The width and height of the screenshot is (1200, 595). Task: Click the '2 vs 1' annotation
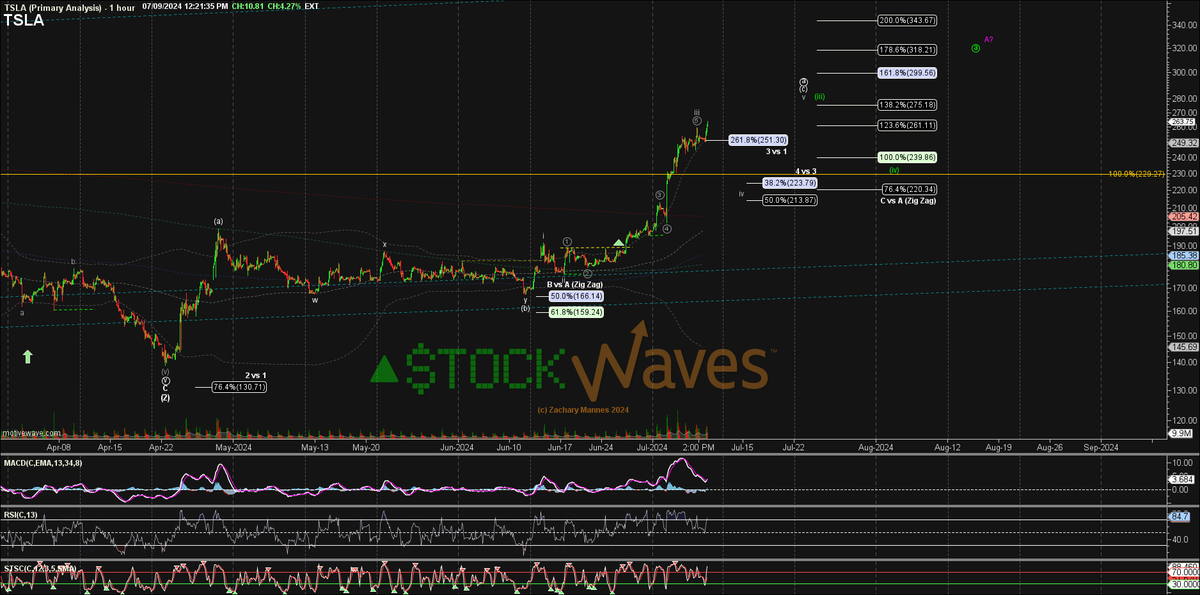[x=255, y=375]
